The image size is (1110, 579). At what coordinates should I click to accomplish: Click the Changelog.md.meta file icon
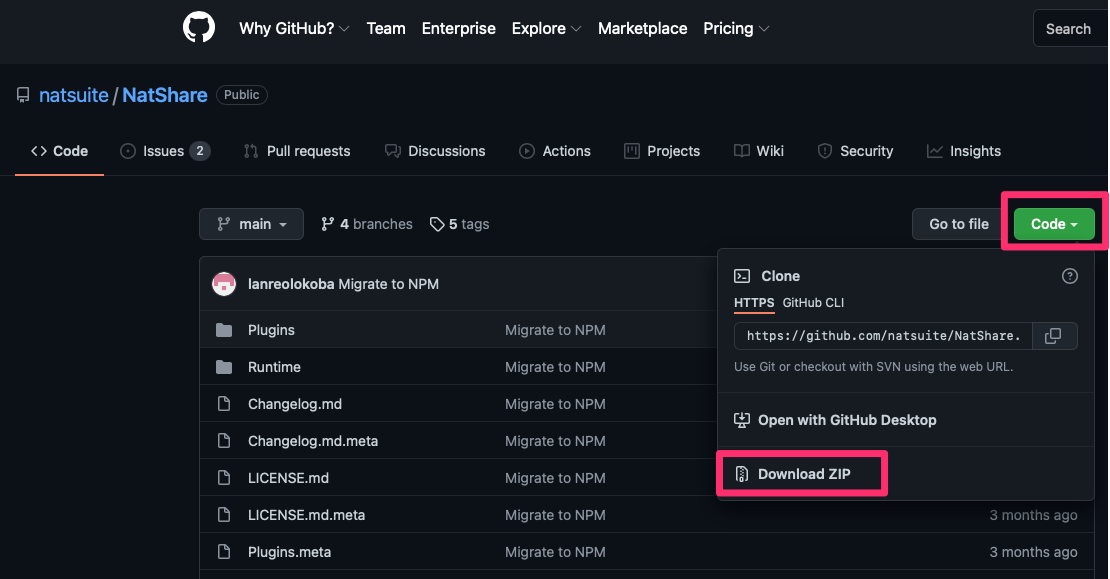click(224, 440)
